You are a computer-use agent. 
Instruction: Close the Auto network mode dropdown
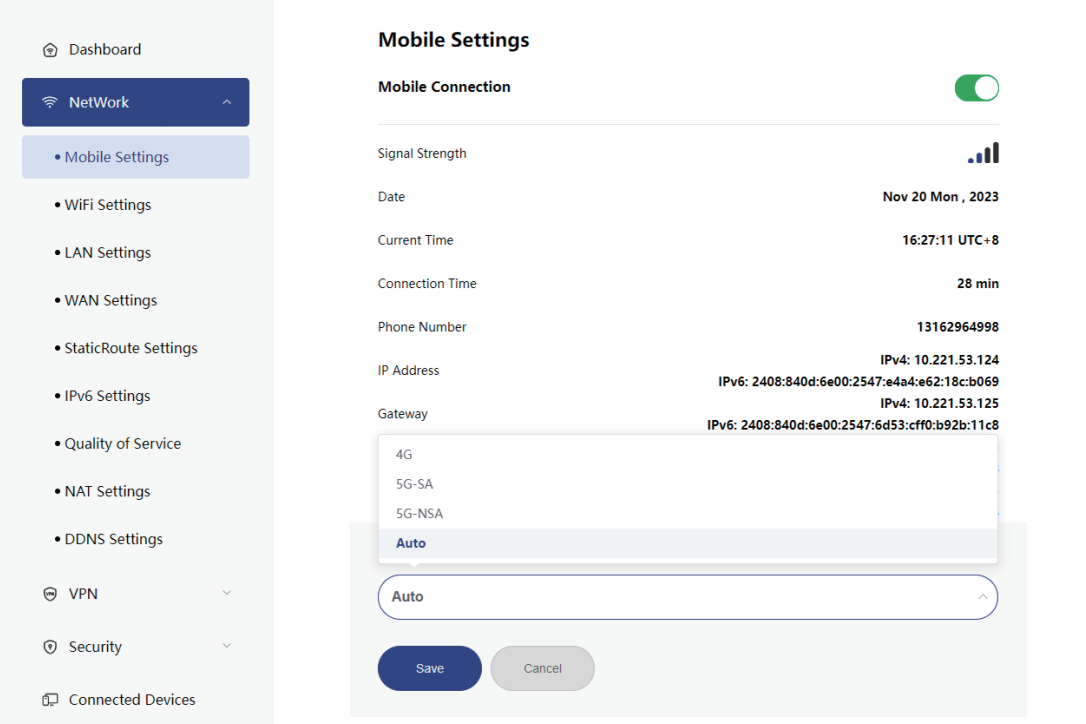[x=982, y=597]
